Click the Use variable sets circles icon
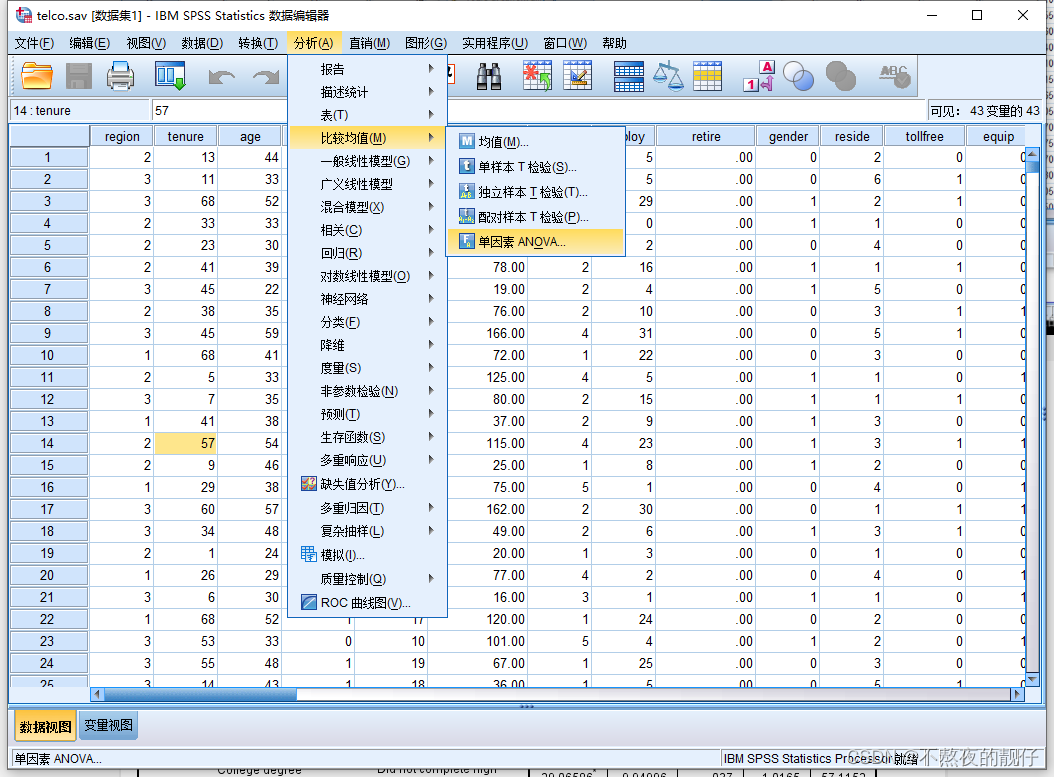1054x777 pixels. click(798, 76)
